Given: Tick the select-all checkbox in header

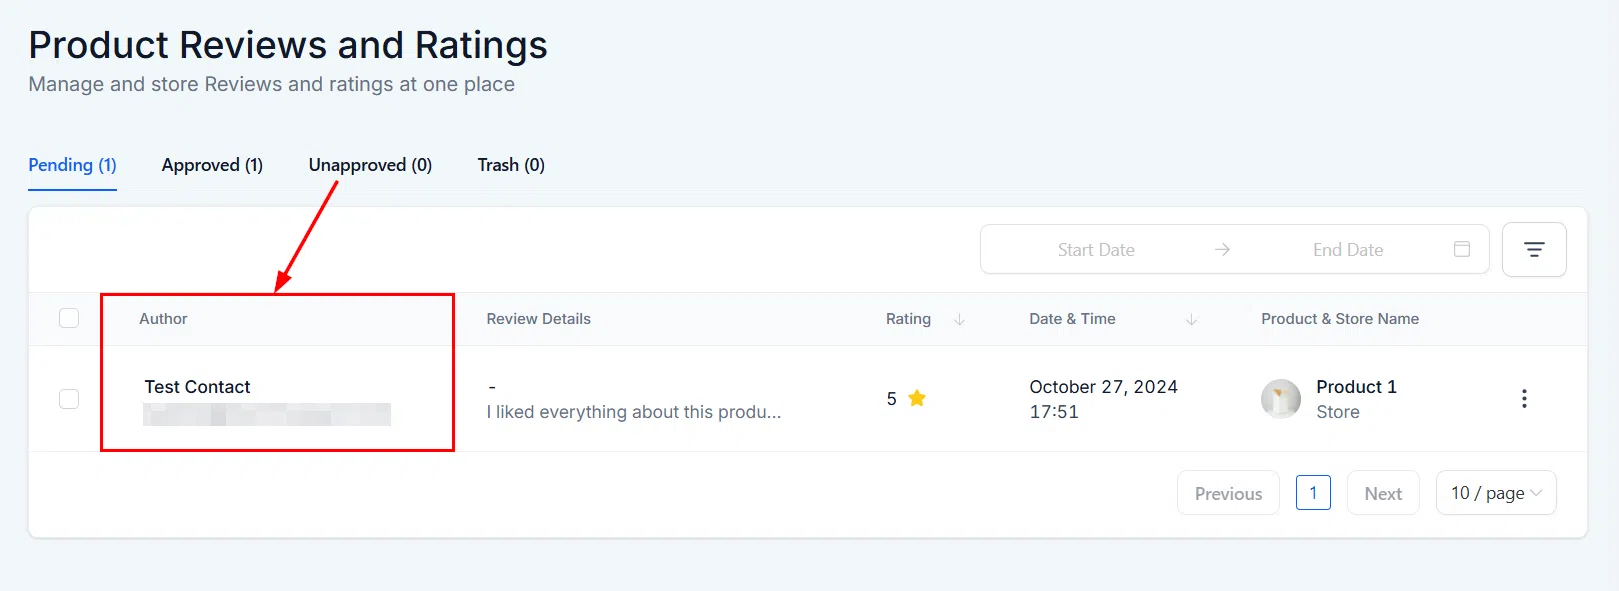Looking at the screenshot, I should coord(69,318).
